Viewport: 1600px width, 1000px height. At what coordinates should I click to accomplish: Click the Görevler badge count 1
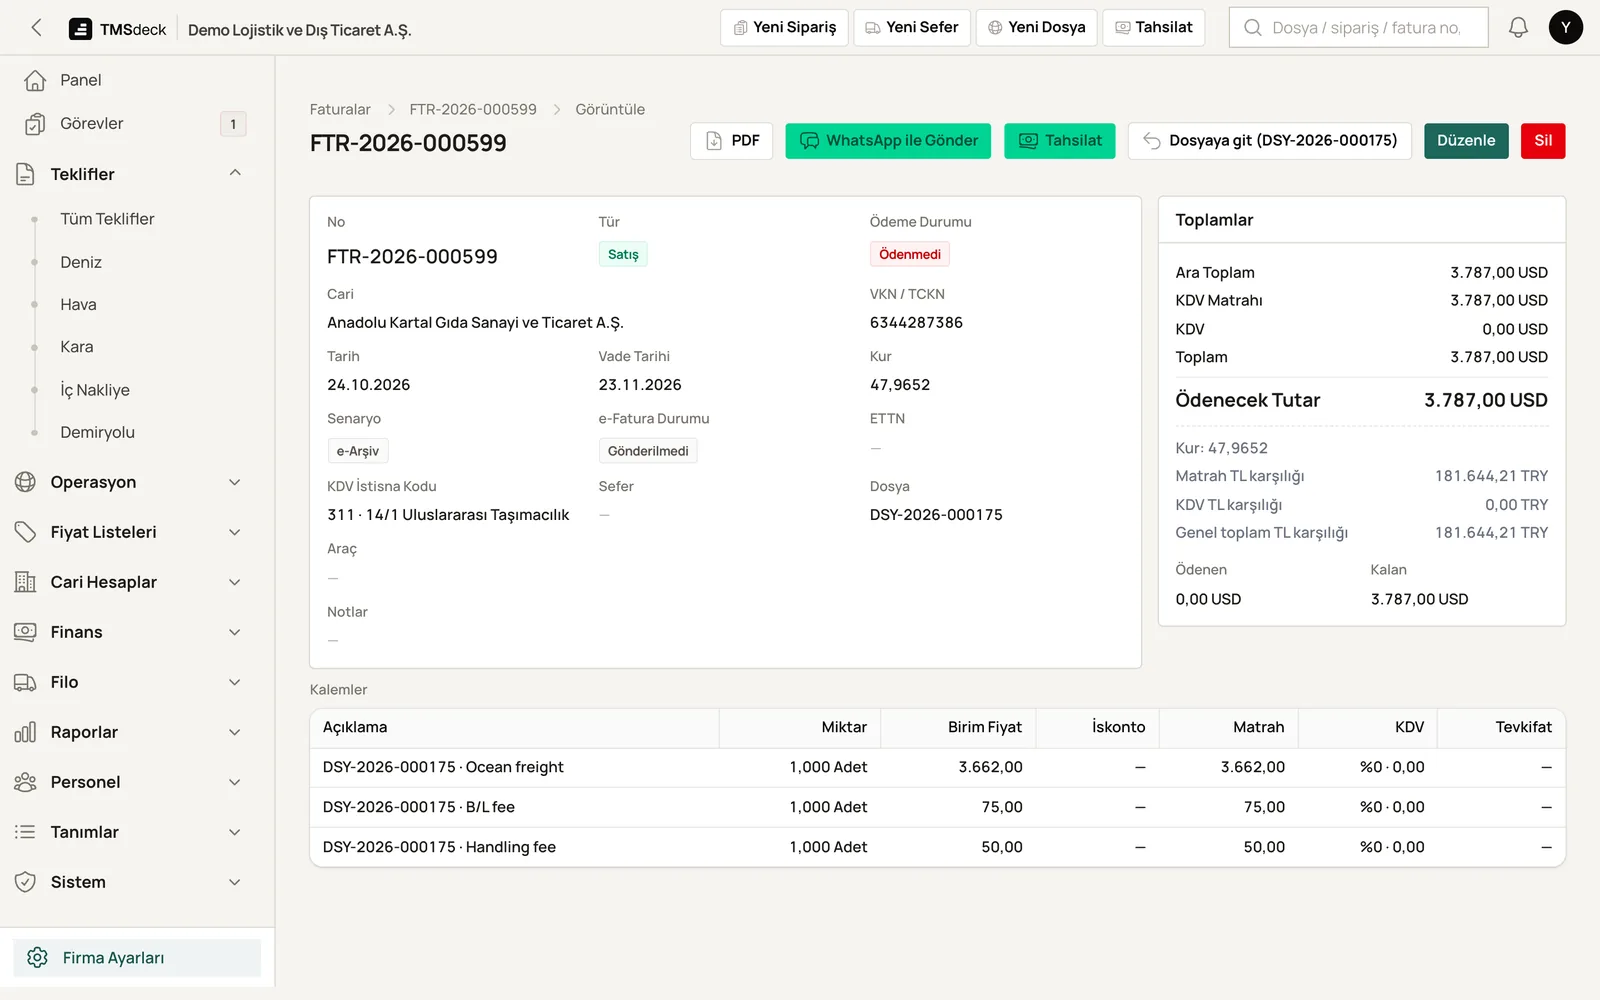[233, 124]
